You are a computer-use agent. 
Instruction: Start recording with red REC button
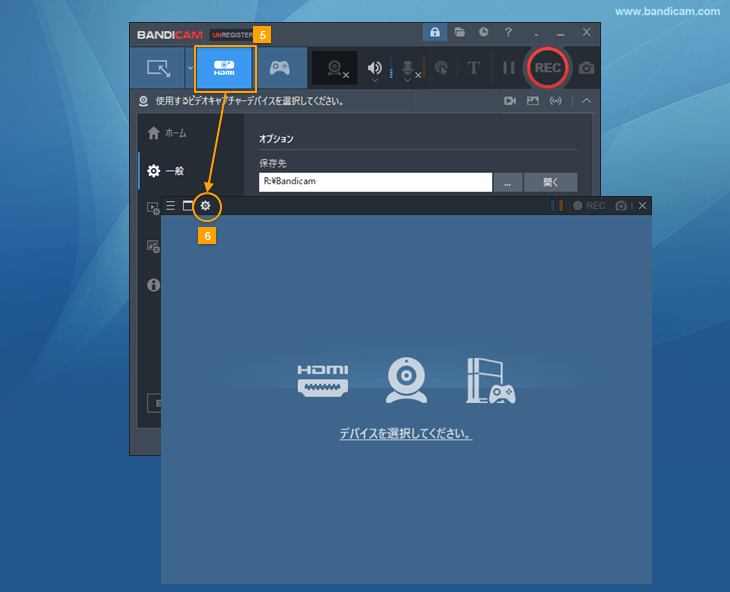click(548, 68)
